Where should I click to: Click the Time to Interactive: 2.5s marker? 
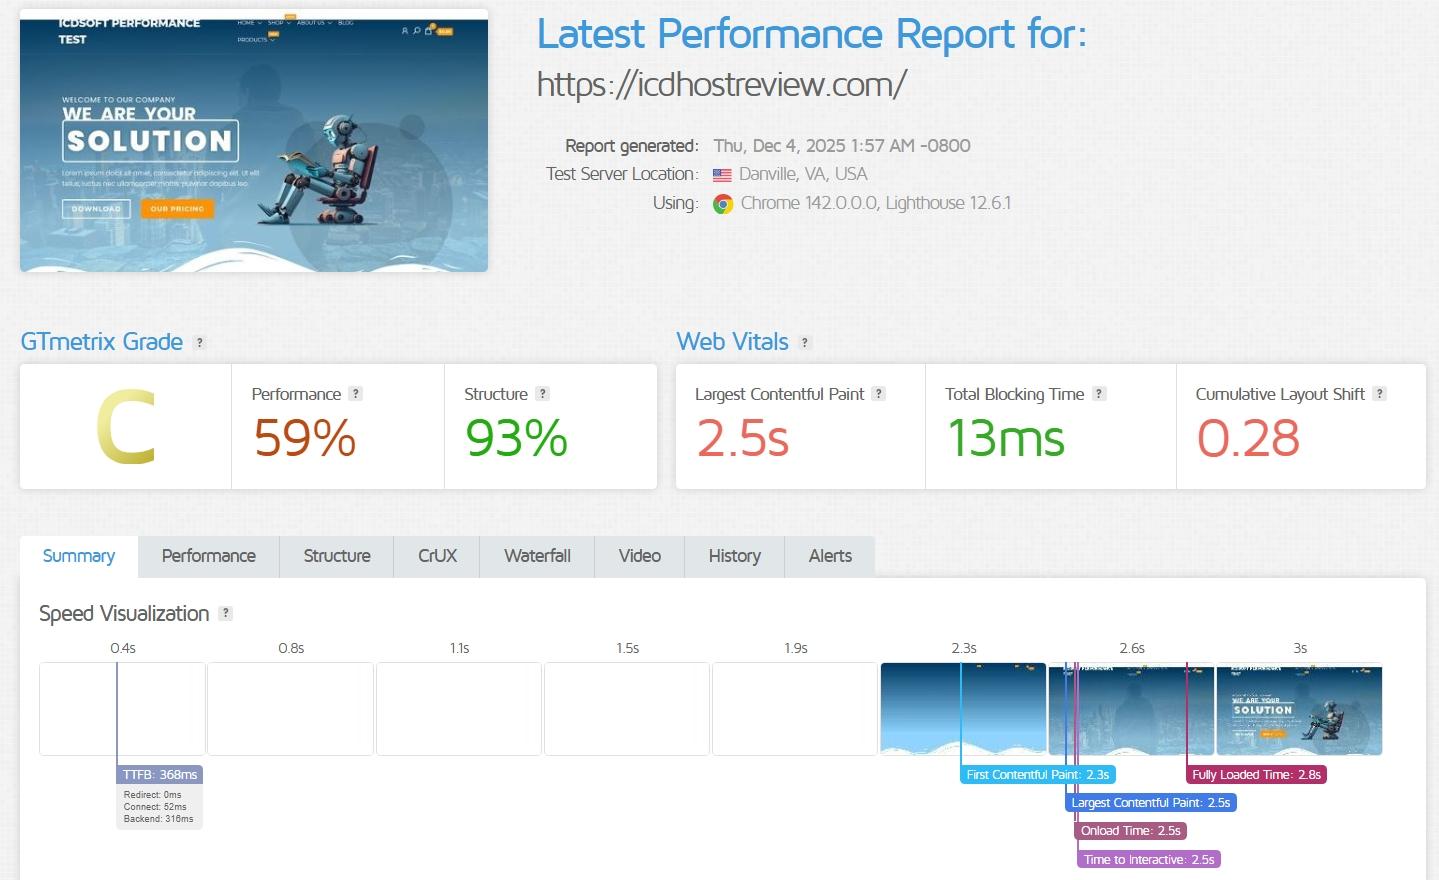click(x=1149, y=859)
